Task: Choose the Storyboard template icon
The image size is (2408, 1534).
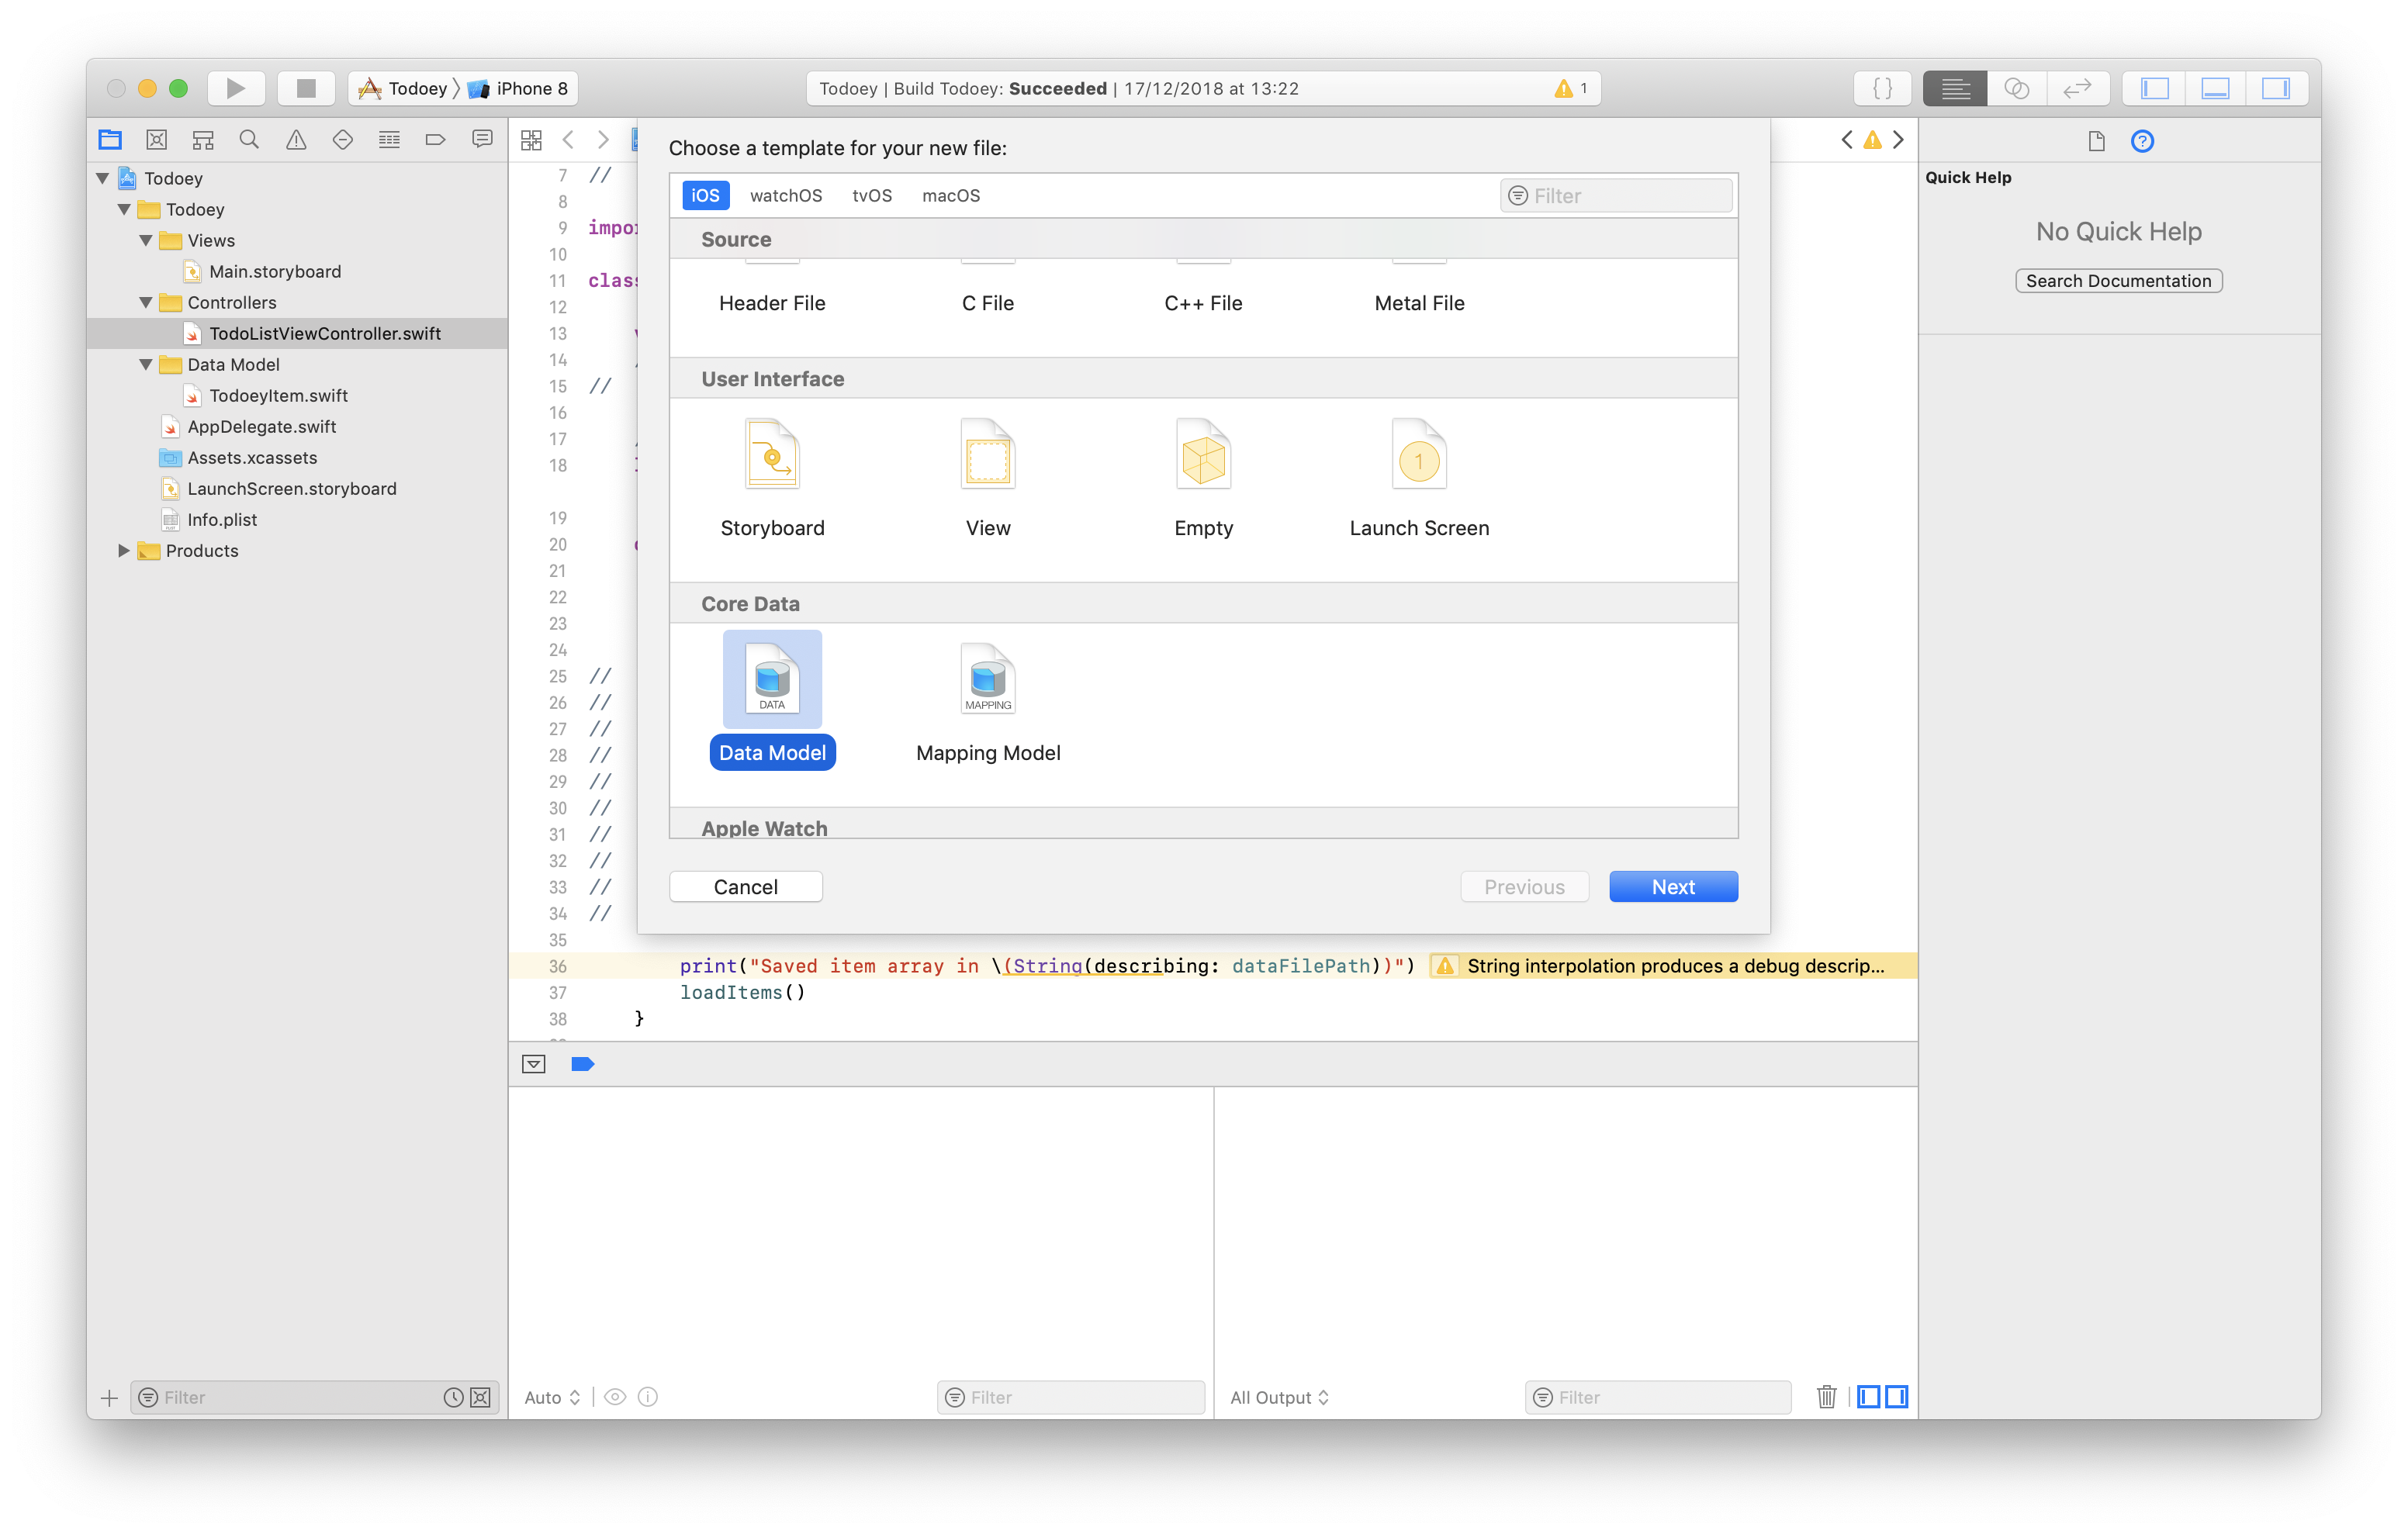Action: point(772,455)
